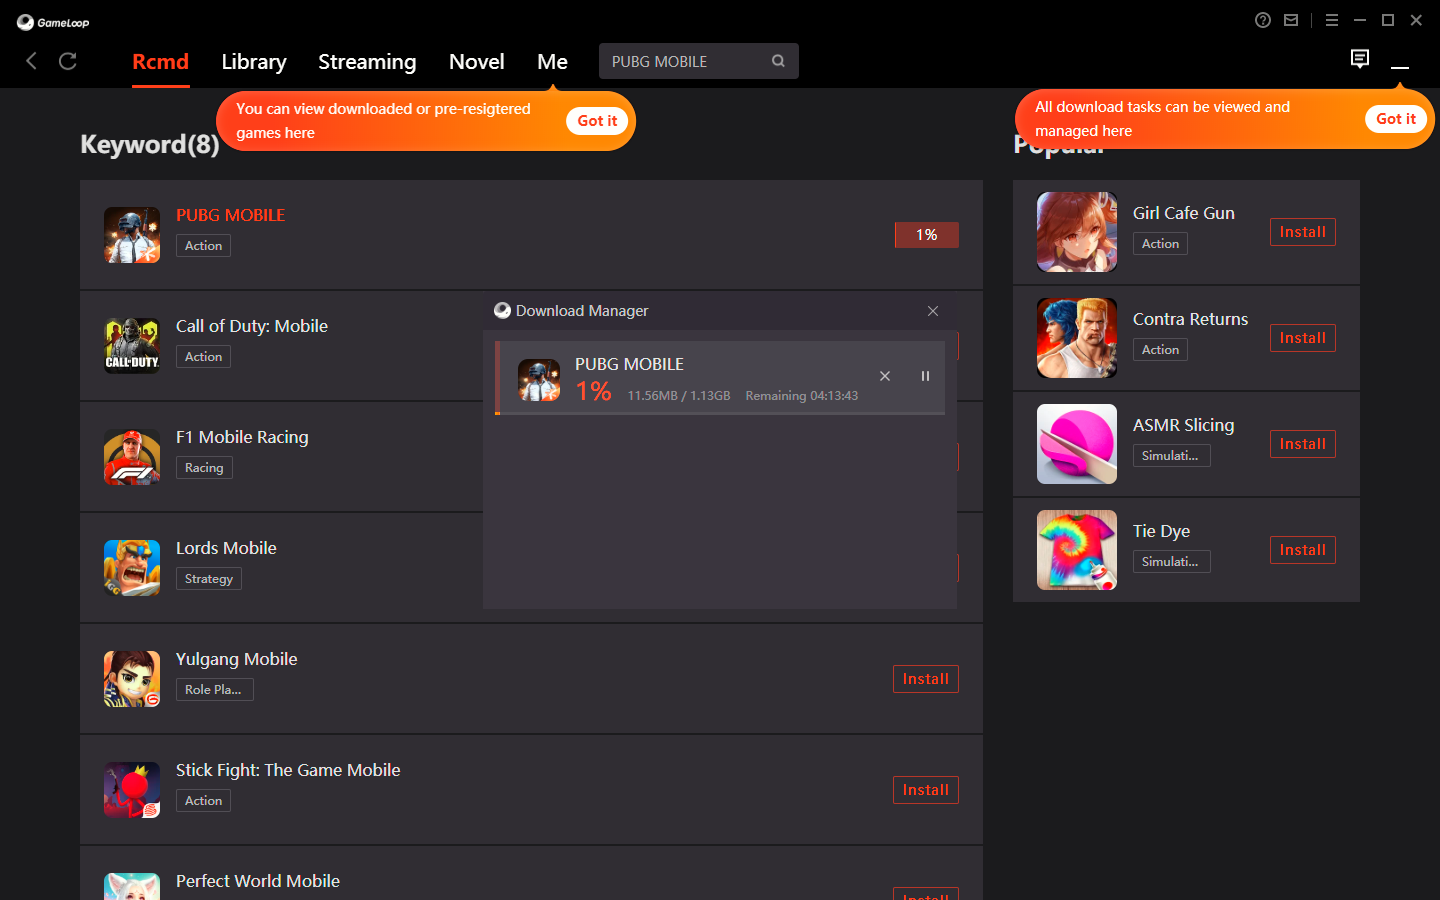Open the Perfect World Mobile title
The height and width of the screenshot is (900, 1440).
(x=258, y=881)
